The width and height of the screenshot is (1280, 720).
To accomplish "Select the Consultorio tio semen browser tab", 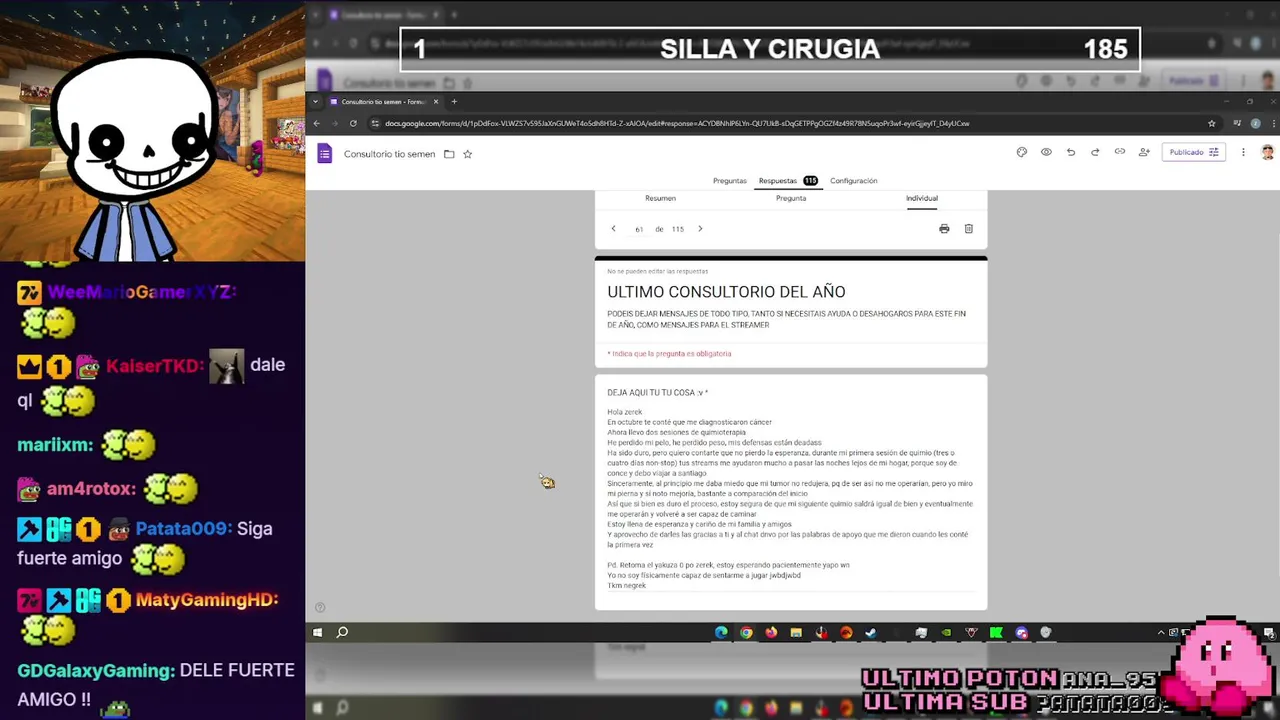I will [384, 101].
